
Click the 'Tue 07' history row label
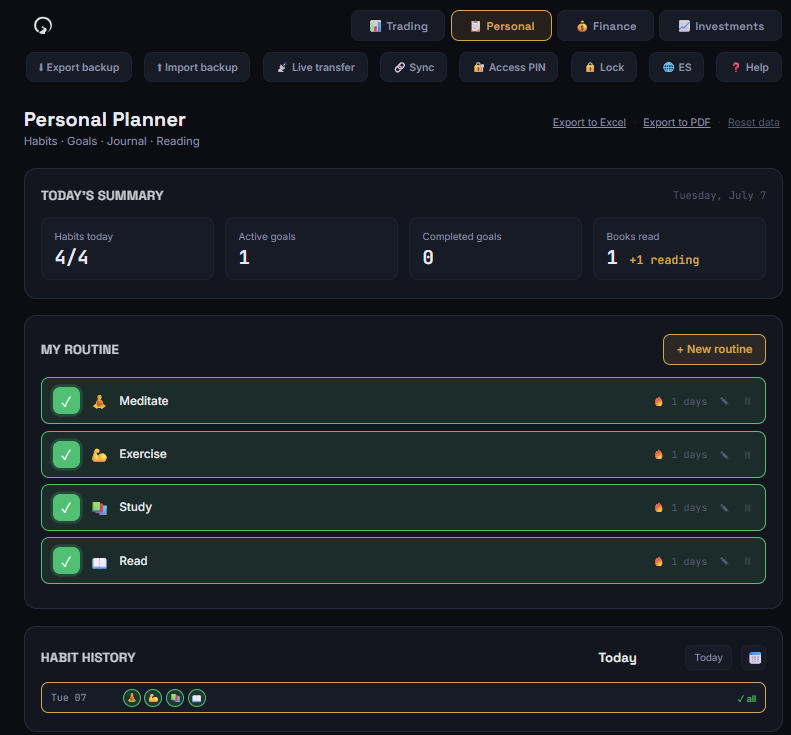pos(69,698)
